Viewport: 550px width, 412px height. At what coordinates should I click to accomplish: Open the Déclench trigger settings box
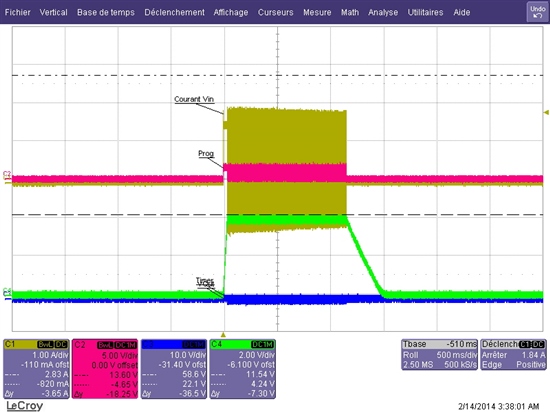coord(513,354)
